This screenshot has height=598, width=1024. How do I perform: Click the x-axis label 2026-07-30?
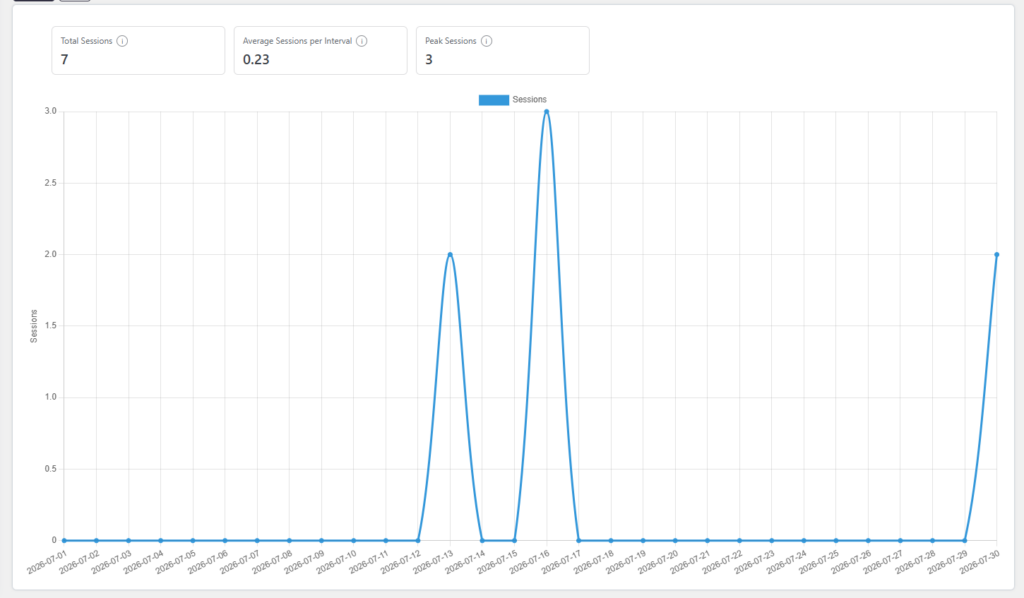click(x=979, y=562)
